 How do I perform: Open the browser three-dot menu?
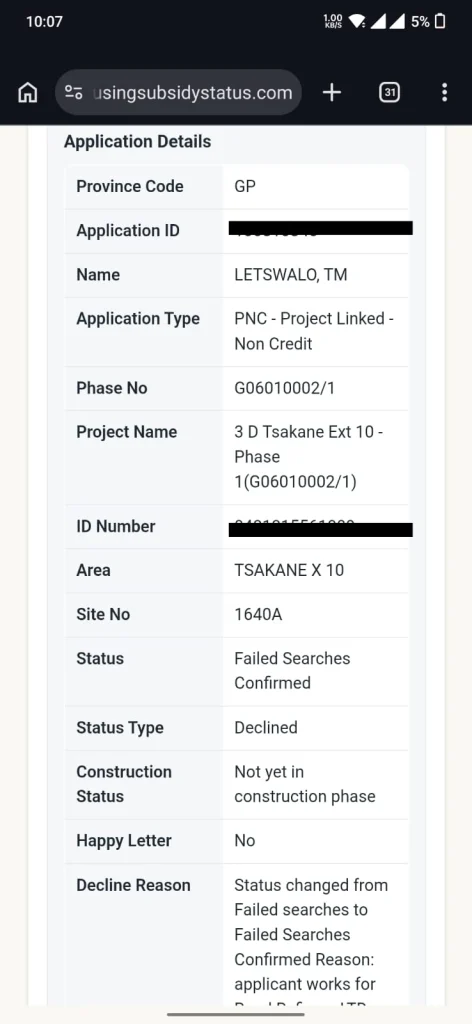pyautogui.click(x=444, y=93)
